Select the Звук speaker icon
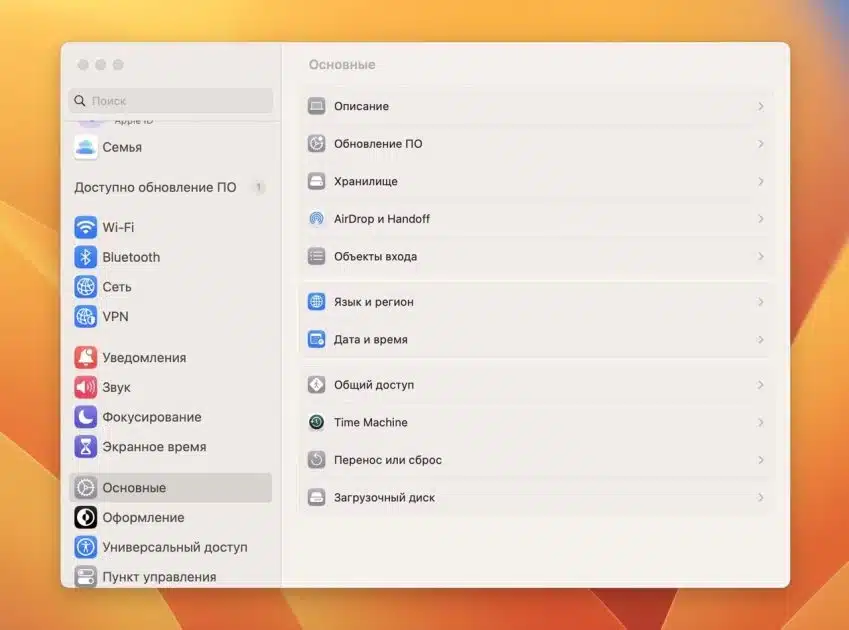Screen dimensions: 849x630 point(85,387)
